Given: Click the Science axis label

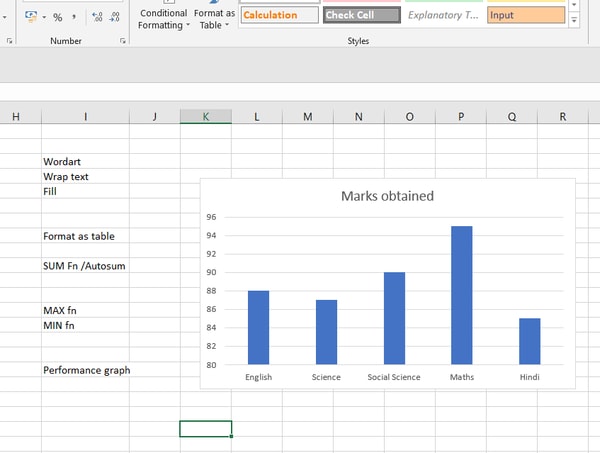Looking at the screenshot, I should coord(326,377).
